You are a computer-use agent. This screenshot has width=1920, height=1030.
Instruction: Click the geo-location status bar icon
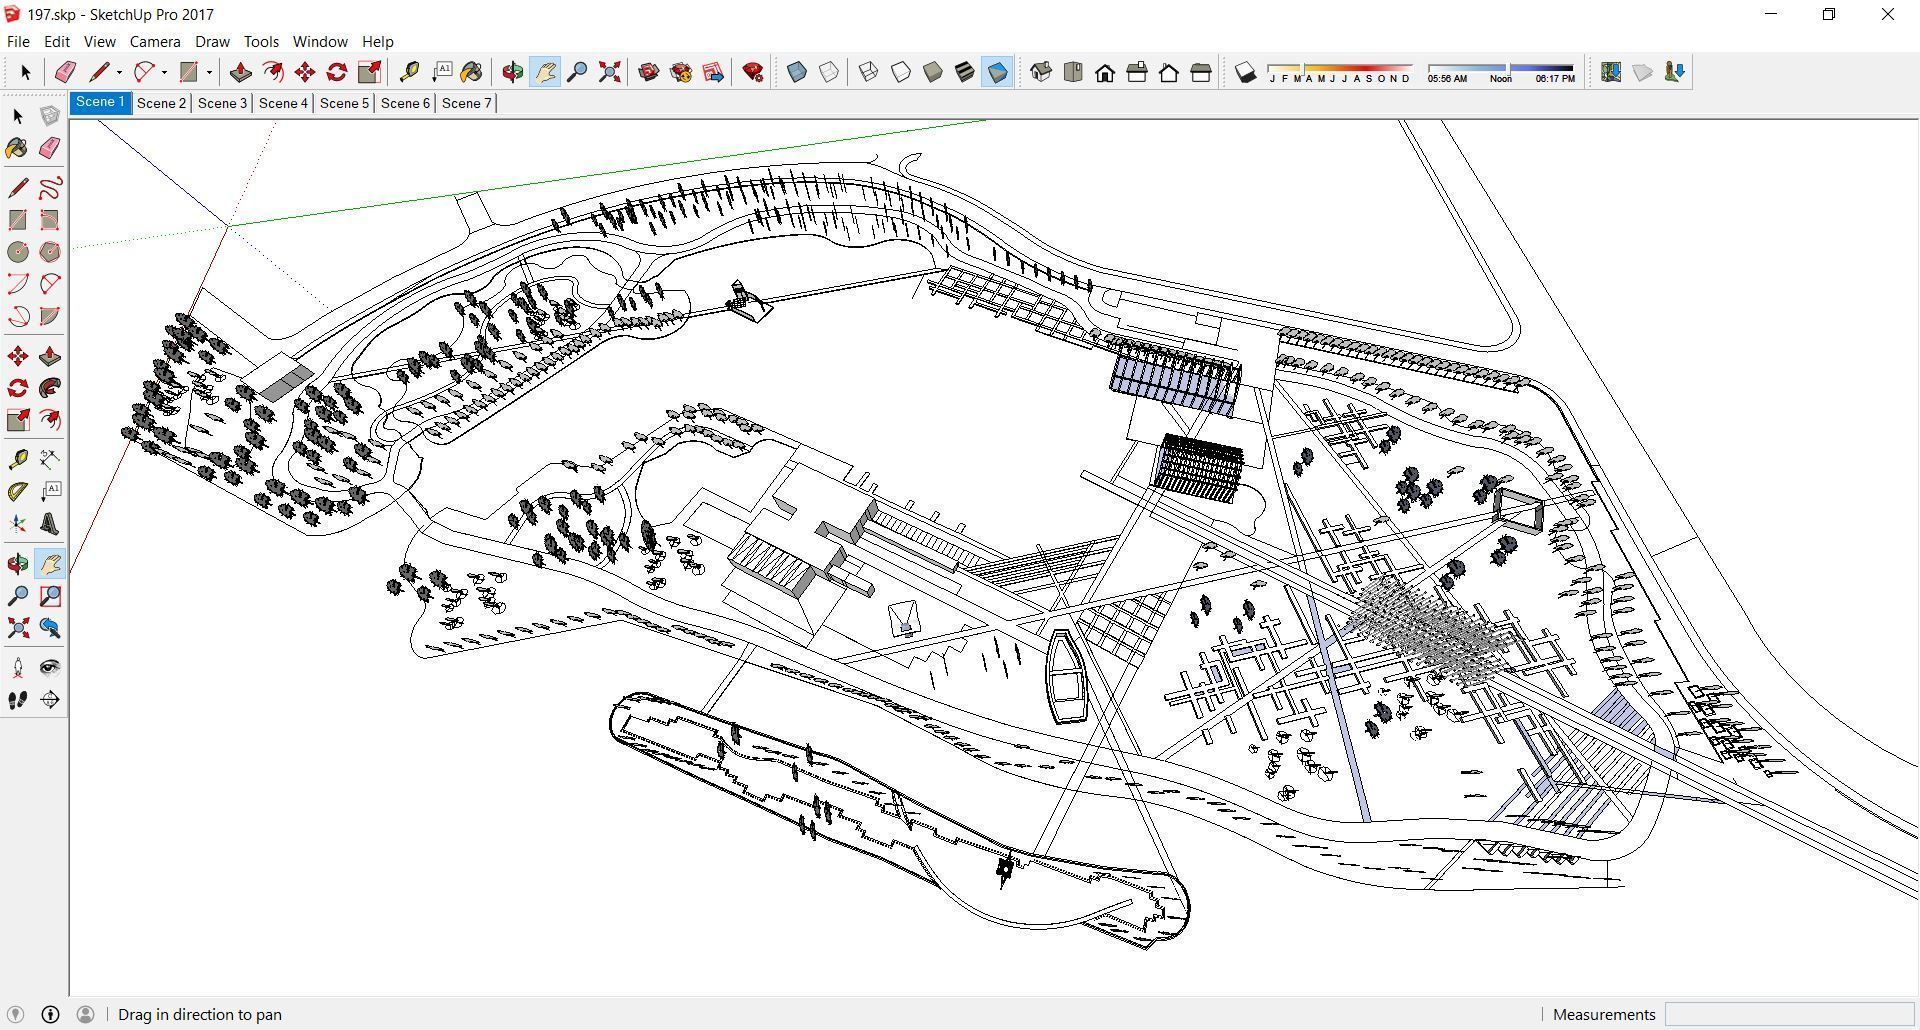click(x=16, y=1014)
